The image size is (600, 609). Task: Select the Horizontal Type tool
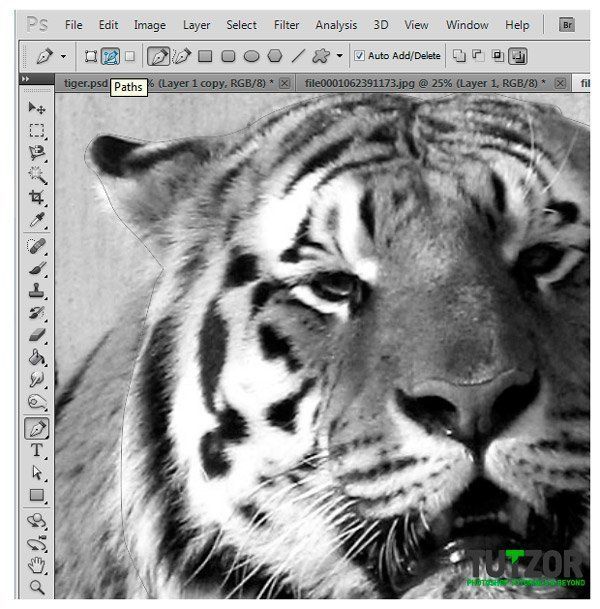[x=37, y=451]
